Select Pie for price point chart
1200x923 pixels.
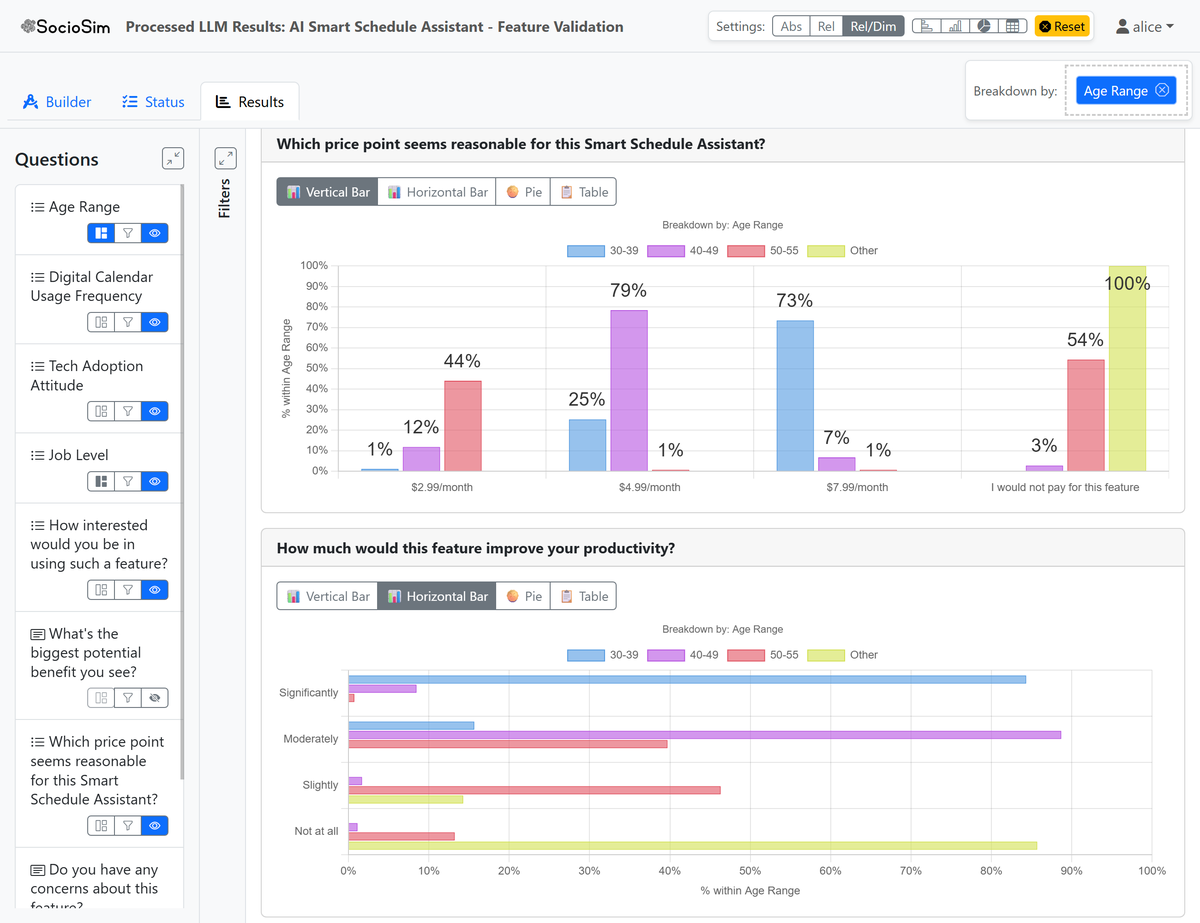tap(523, 192)
